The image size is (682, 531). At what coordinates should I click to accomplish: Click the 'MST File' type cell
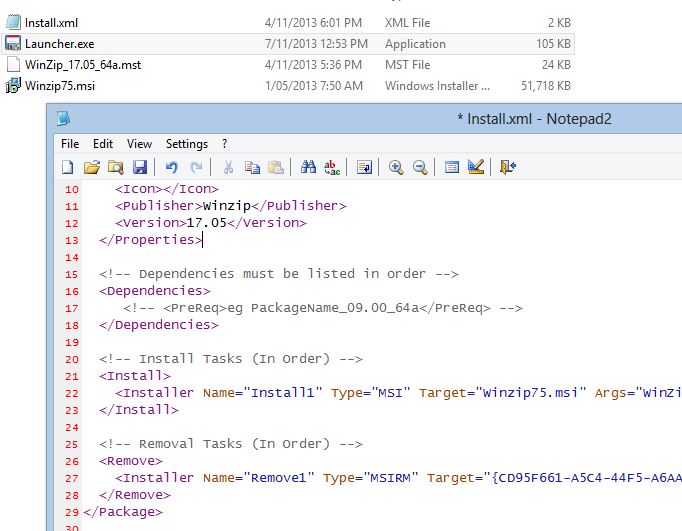(x=408, y=65)
